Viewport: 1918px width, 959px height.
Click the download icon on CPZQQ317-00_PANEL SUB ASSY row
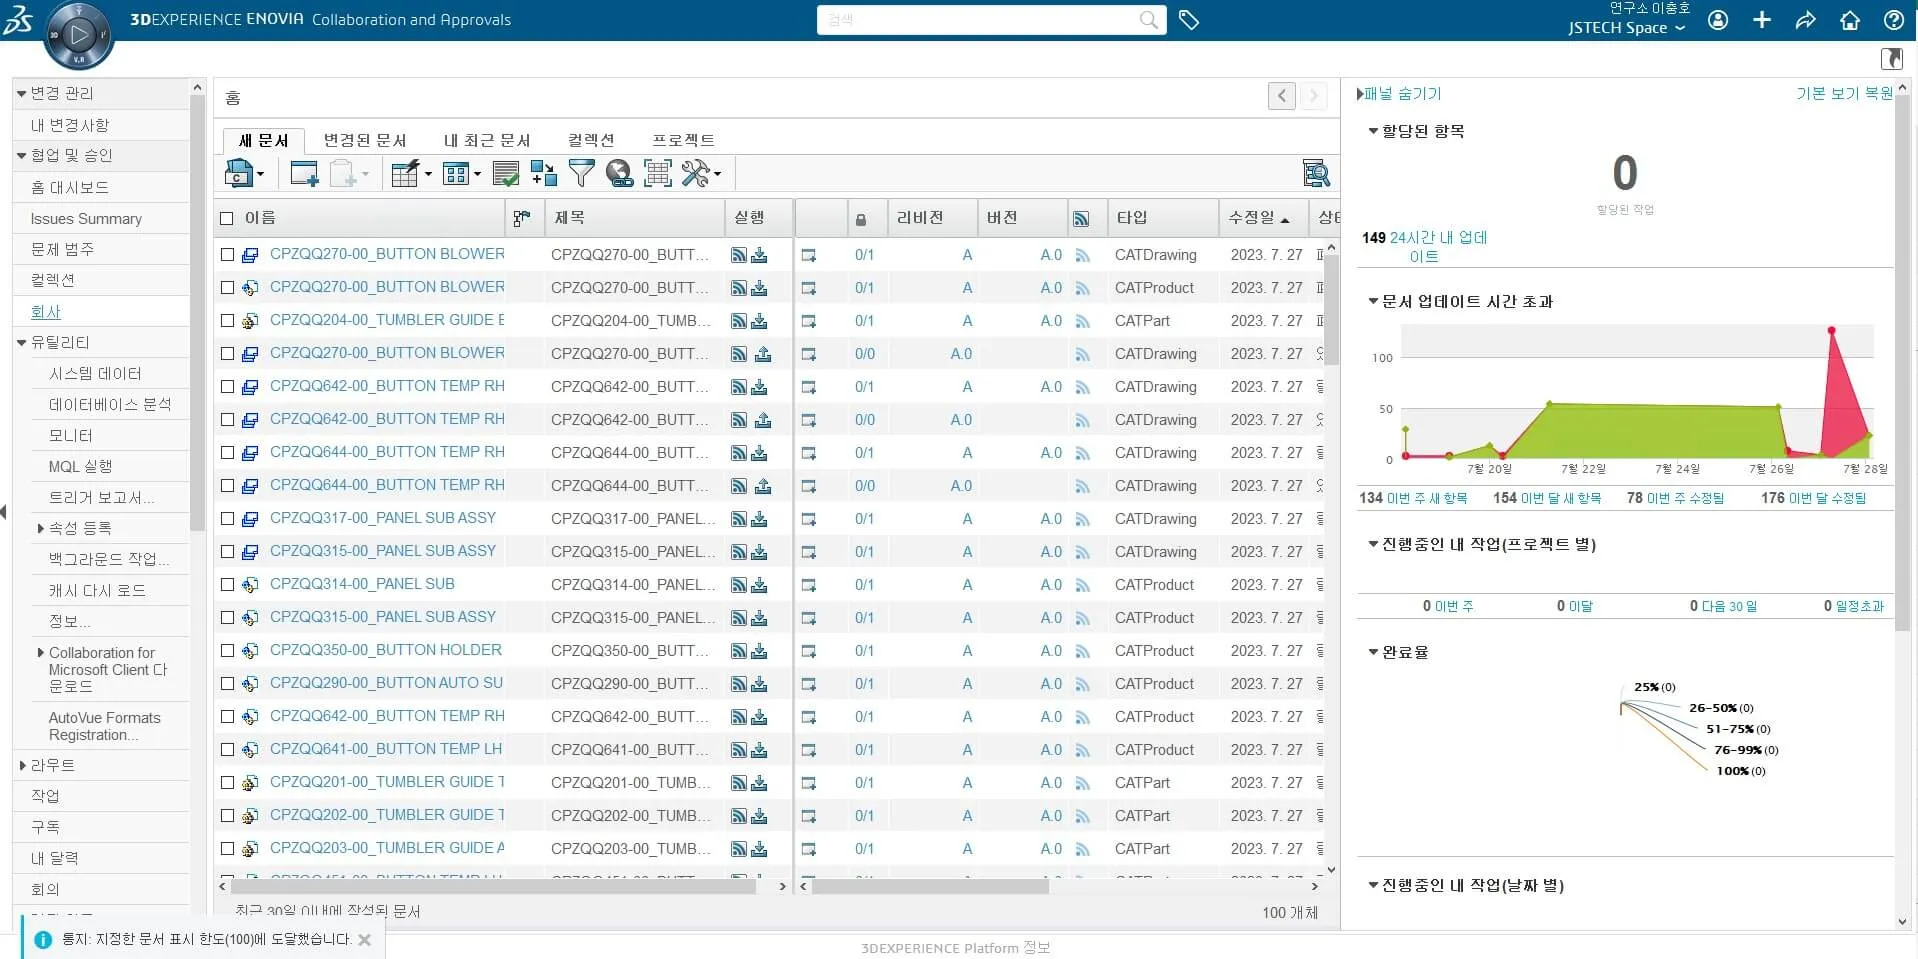[761, 519]
